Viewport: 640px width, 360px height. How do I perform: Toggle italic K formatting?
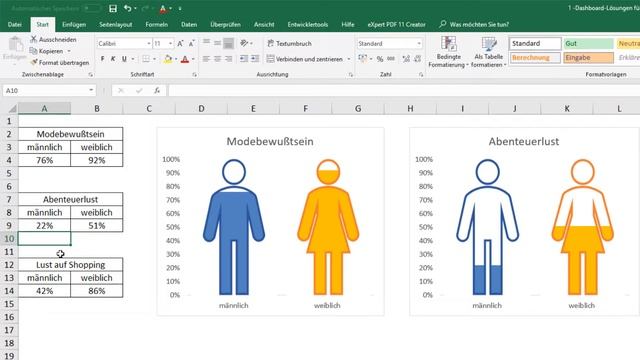click(113, 59)
